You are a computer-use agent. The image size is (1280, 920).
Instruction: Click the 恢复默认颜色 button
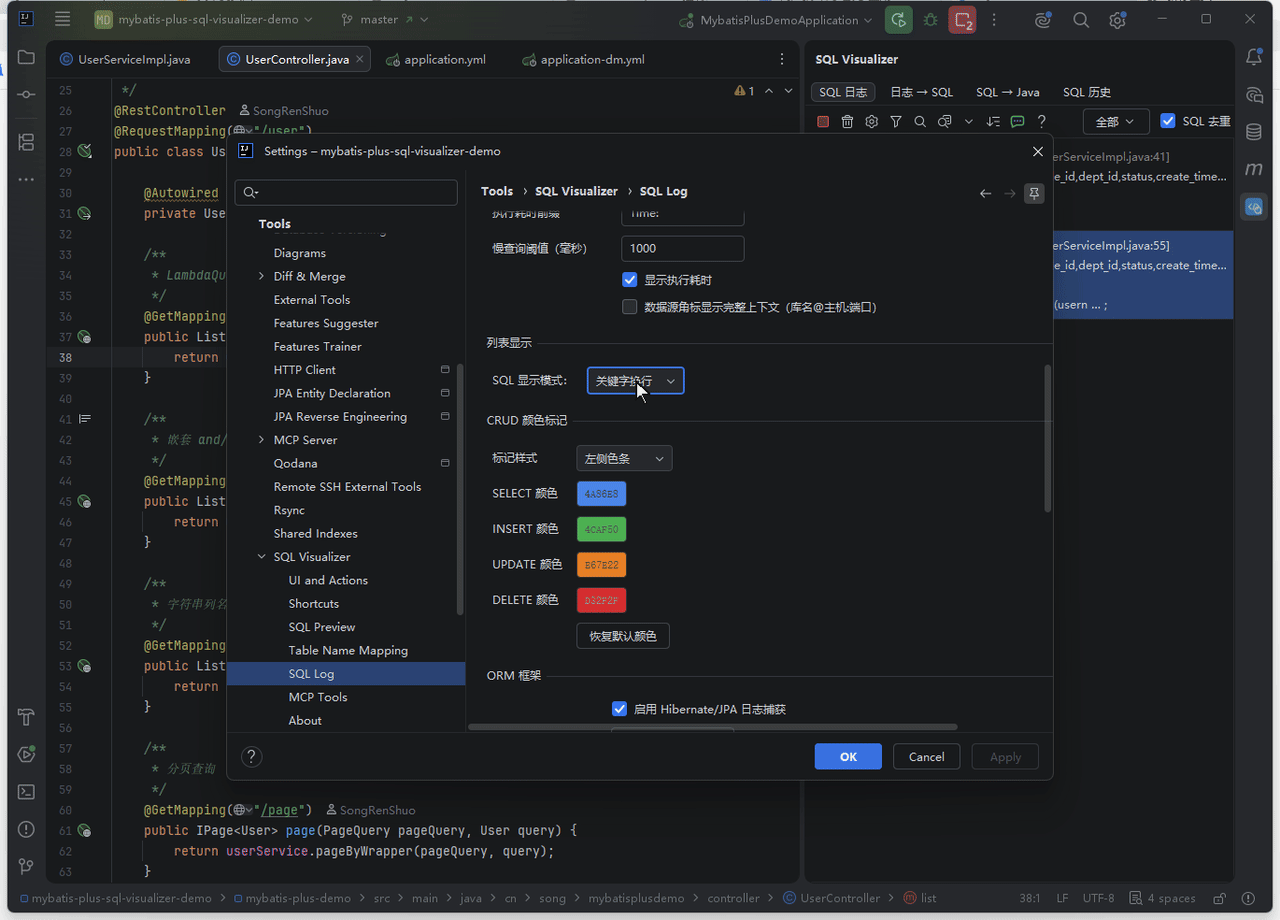click(x=623, y=636)
